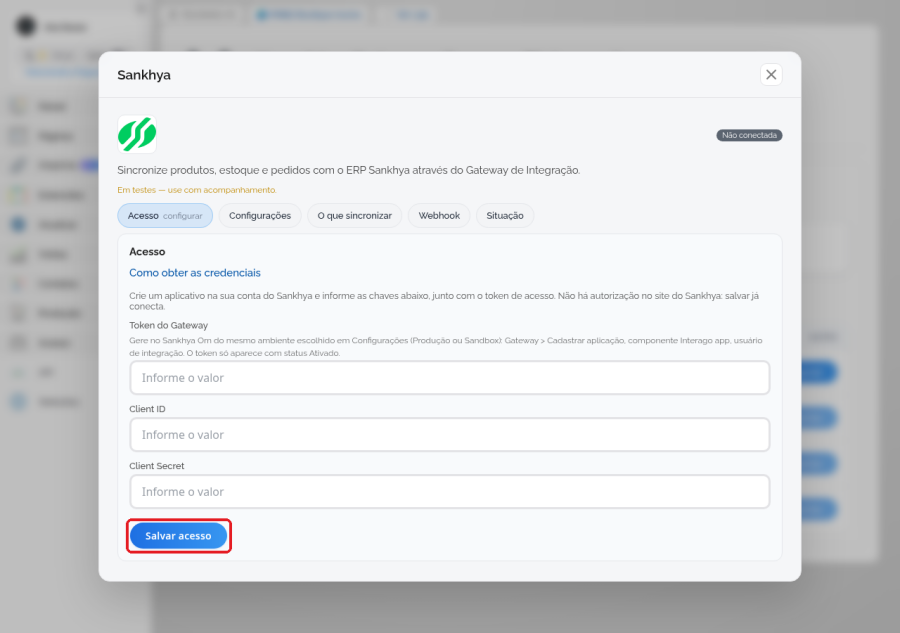Viewport: 900px width, 633px height.
Task: Click into the Client Secret field
Action: coord(449,491)
